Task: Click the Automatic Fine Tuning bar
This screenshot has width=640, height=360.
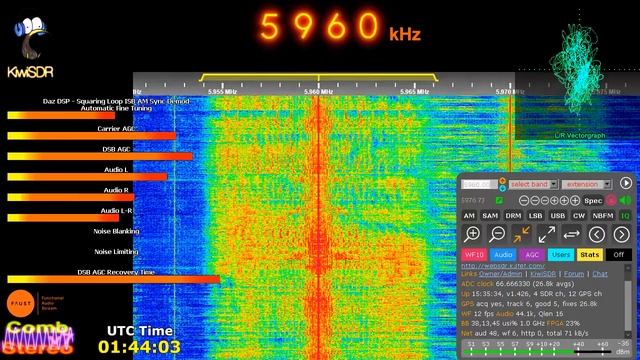Action: (x=61, y=116)
